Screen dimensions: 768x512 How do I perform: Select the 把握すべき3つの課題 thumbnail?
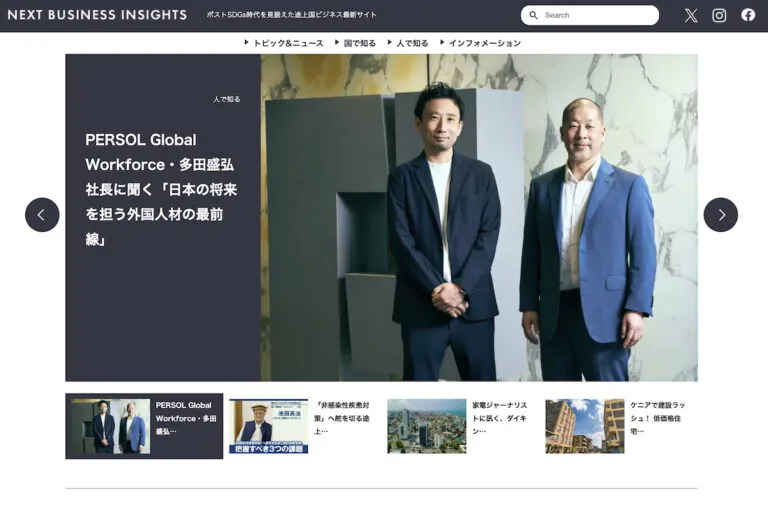coord(268,426)
